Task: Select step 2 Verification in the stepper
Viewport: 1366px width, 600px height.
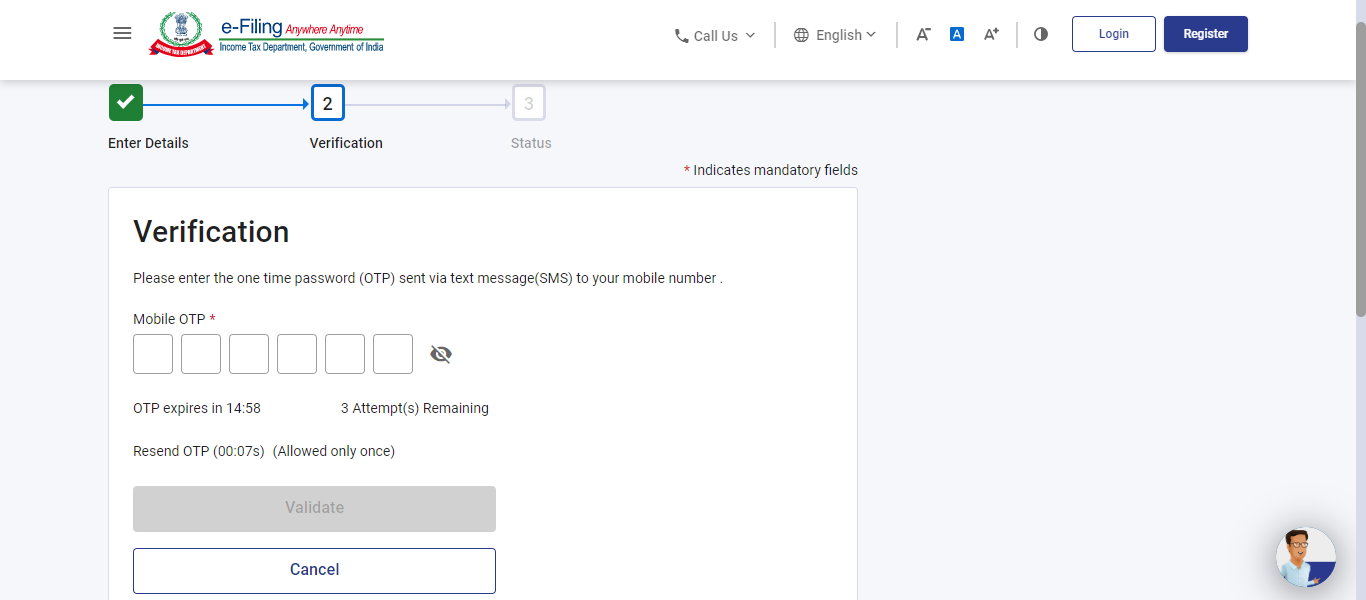Action: coord(327,101)
